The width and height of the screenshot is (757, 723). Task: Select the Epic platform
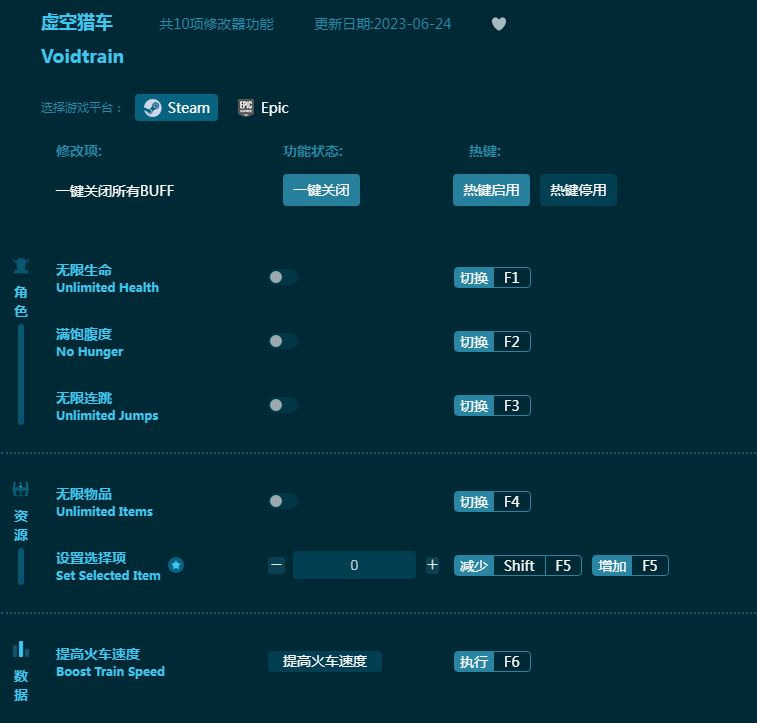coord(263,108)
